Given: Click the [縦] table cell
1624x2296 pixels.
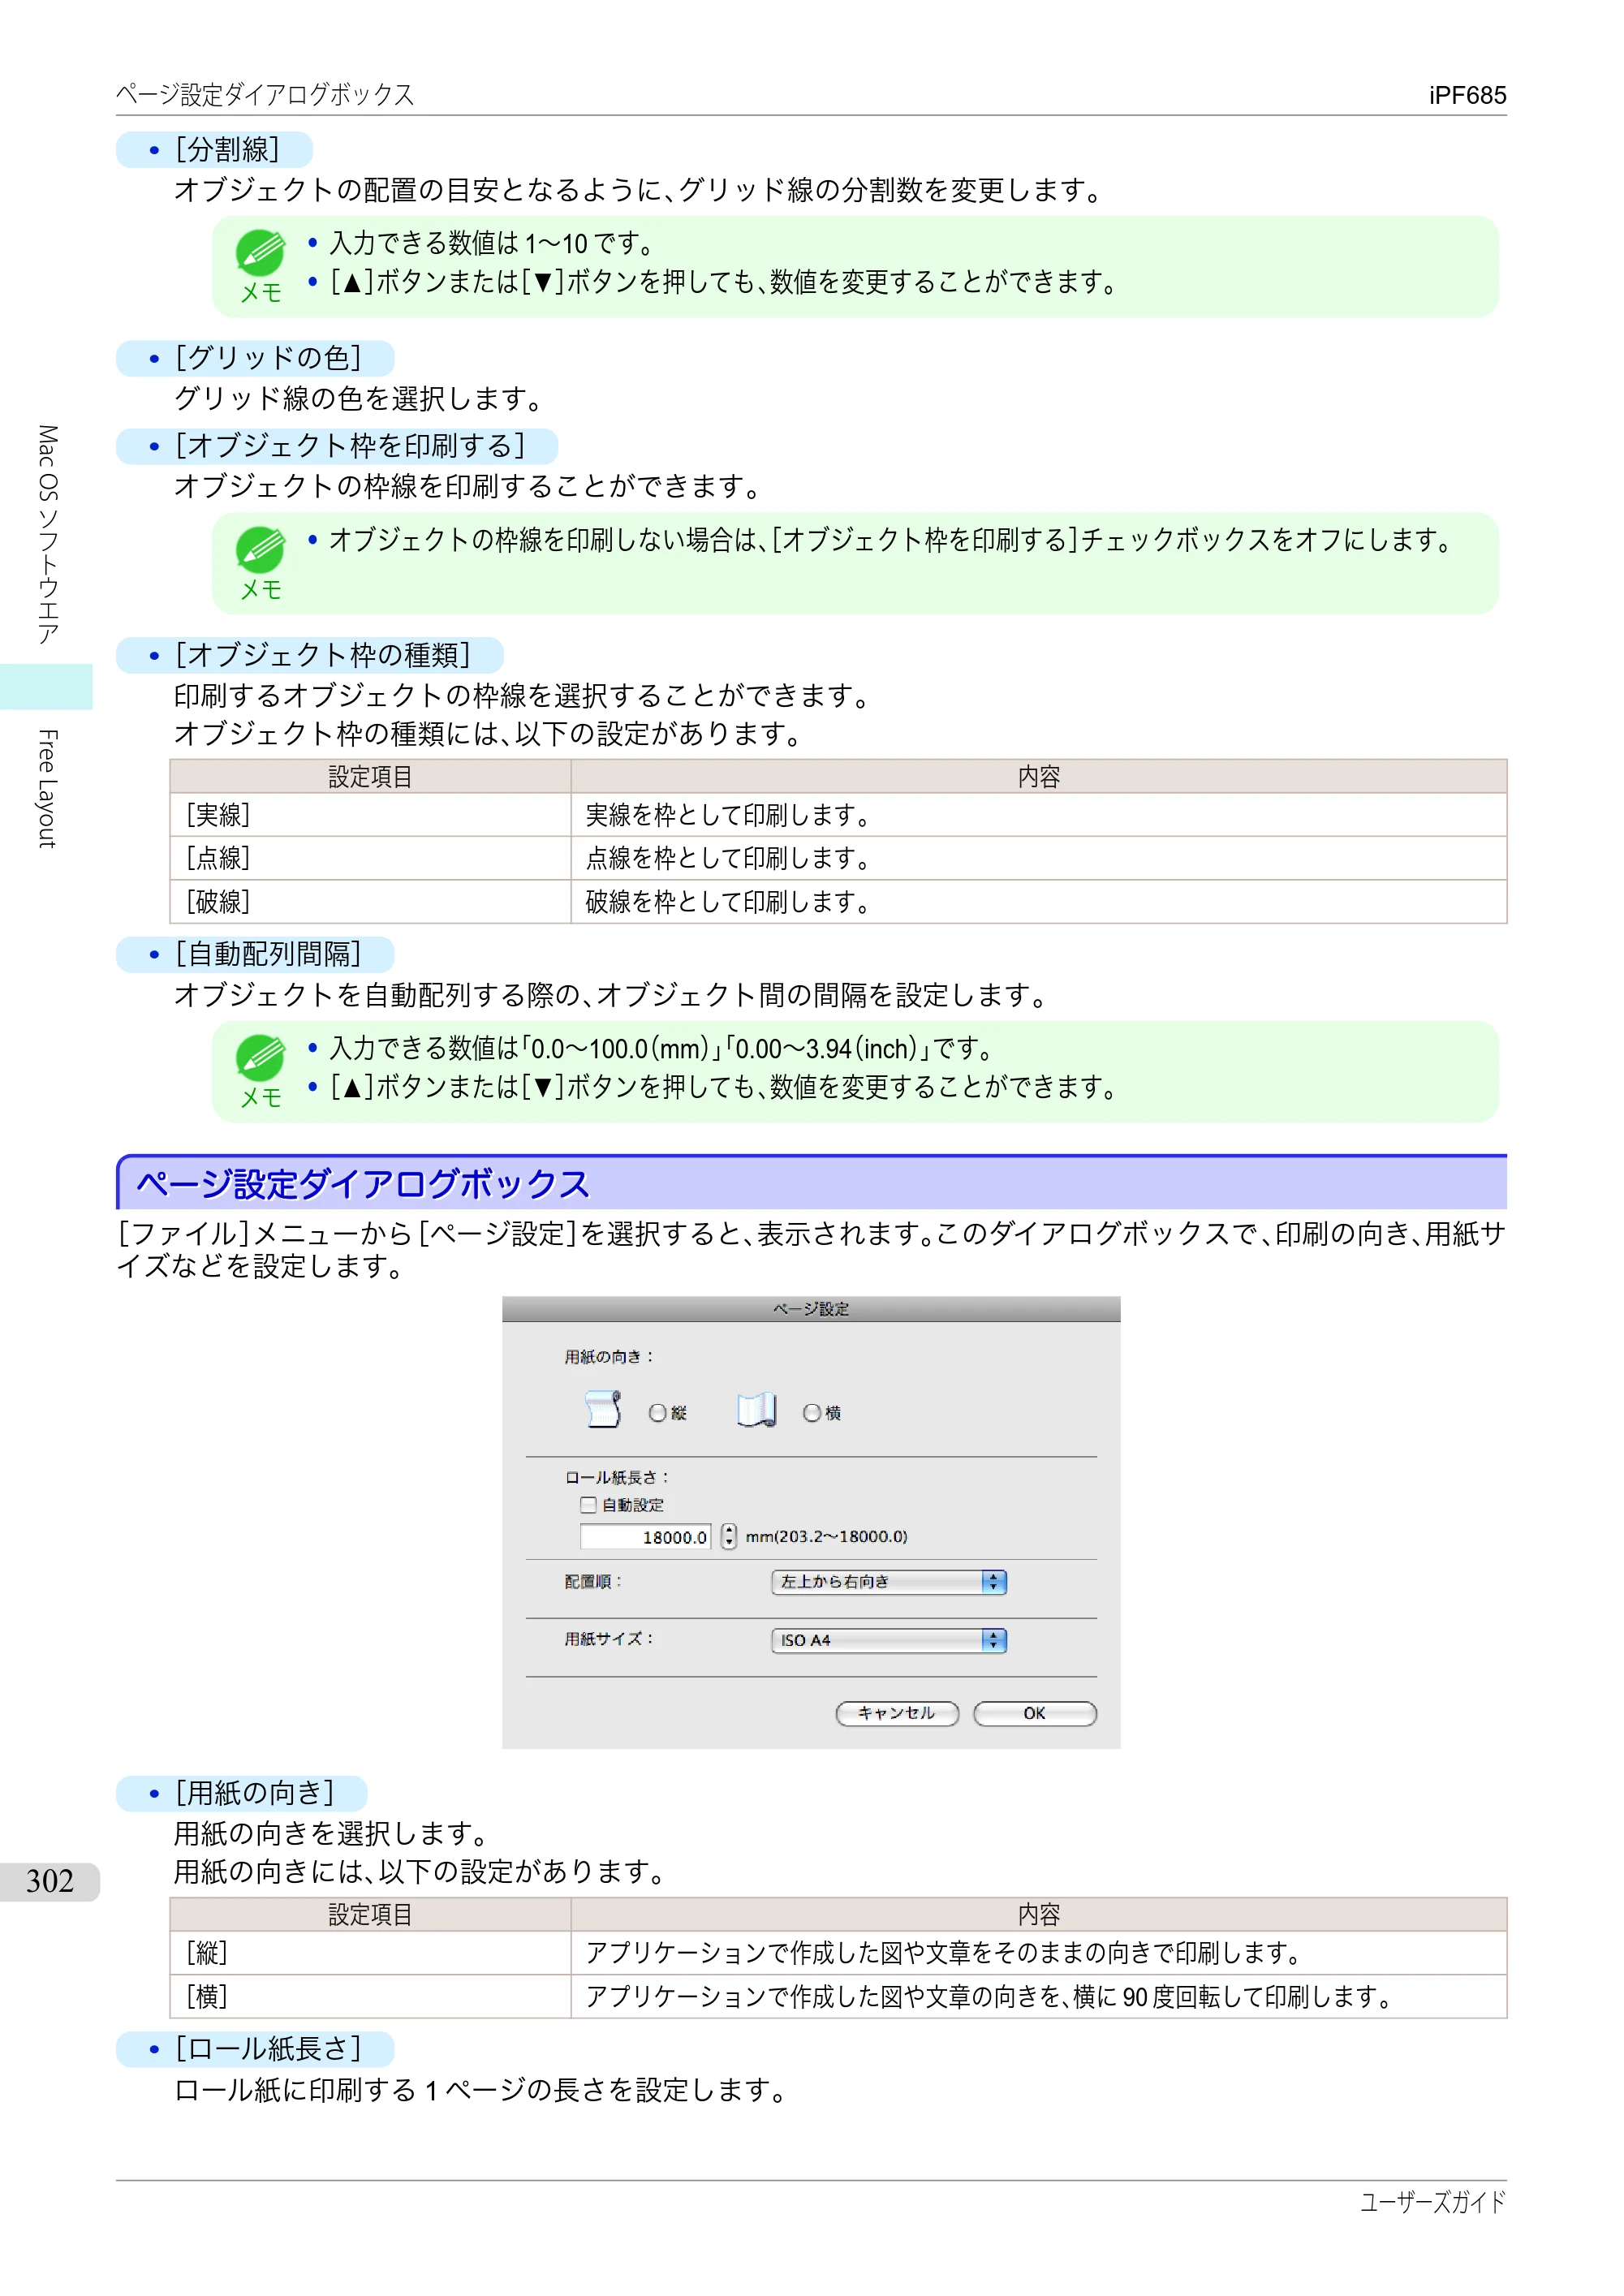Looking at the screenshot, I should (370, 1953).
